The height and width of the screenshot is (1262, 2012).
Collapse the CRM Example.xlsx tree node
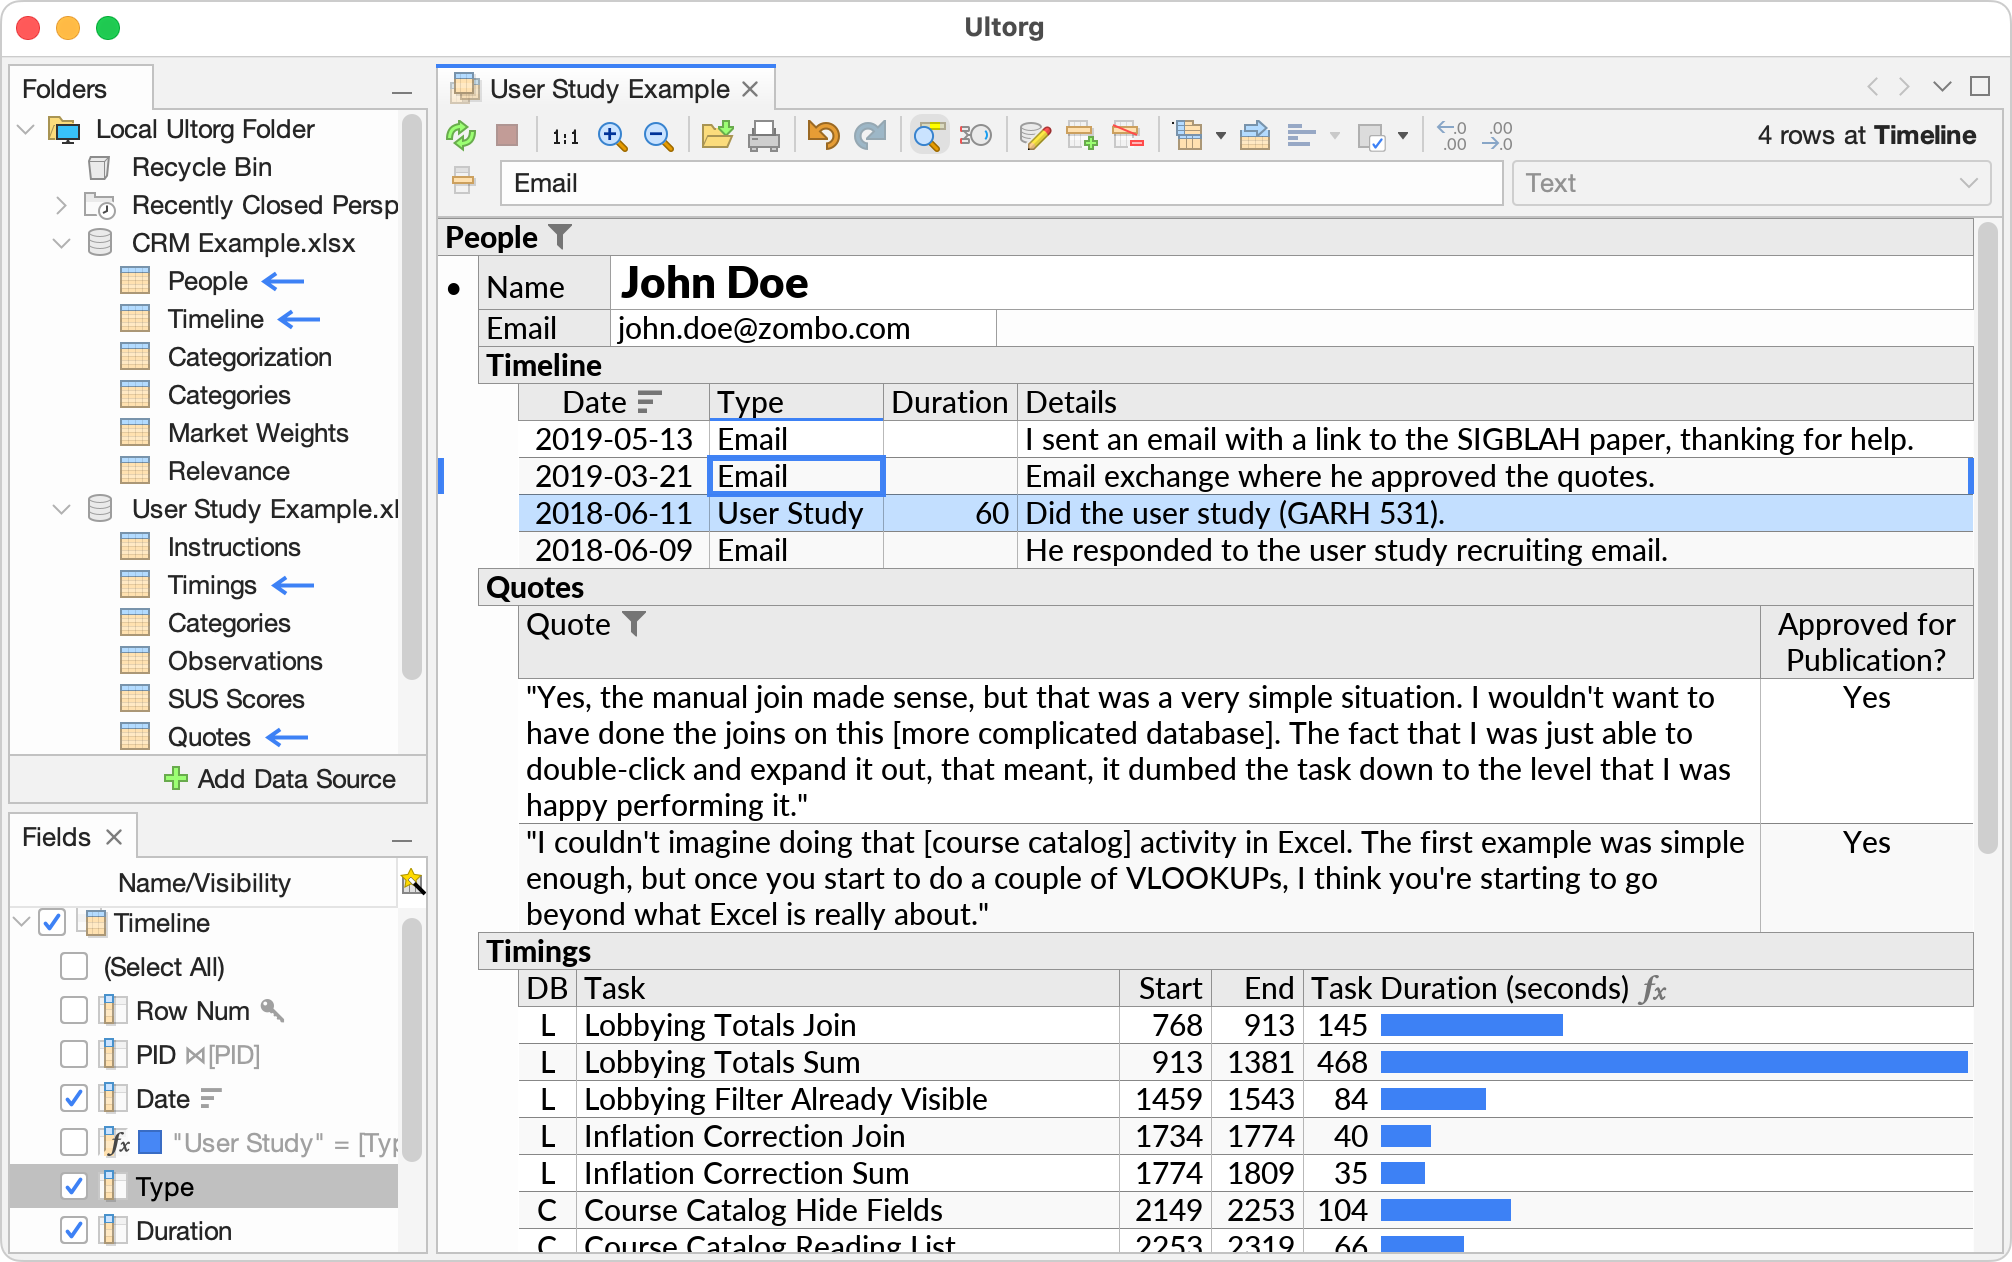pos(62,243)
